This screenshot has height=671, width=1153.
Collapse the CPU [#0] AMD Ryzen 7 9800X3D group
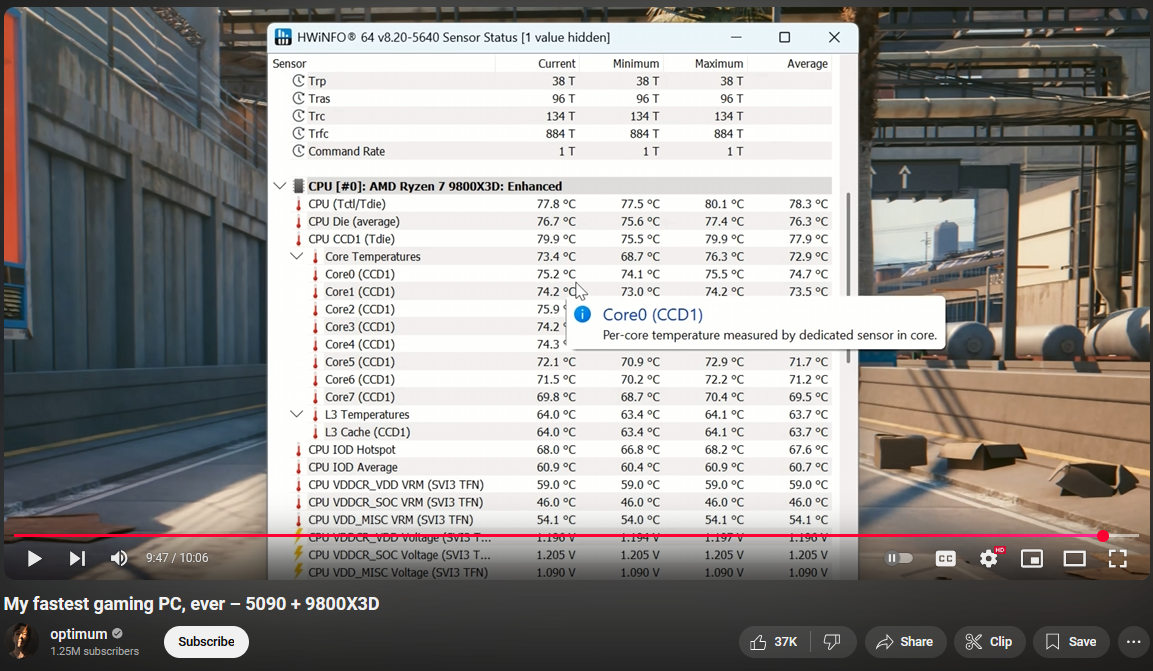point(279,186)
